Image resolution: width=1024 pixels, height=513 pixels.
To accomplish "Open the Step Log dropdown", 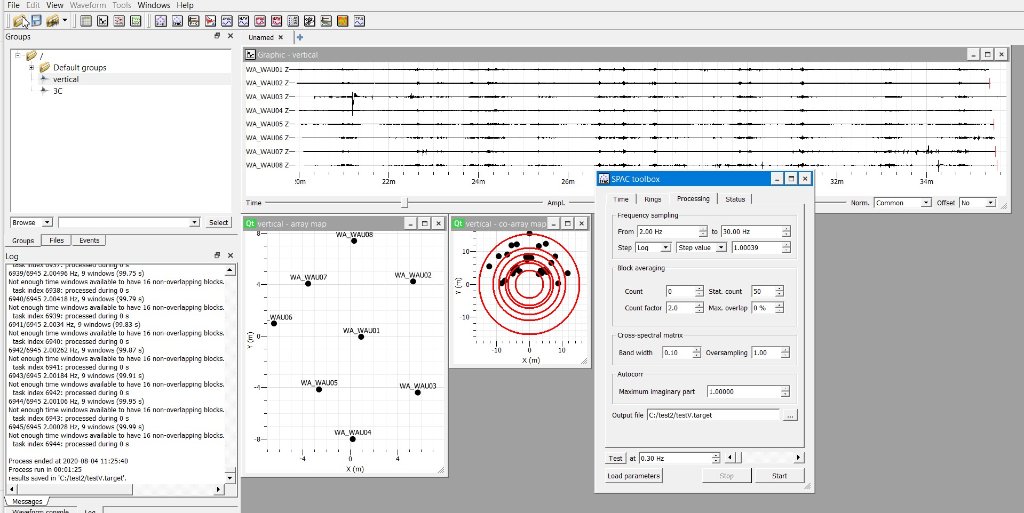I will pyautogui.click(x=653, y=247).
